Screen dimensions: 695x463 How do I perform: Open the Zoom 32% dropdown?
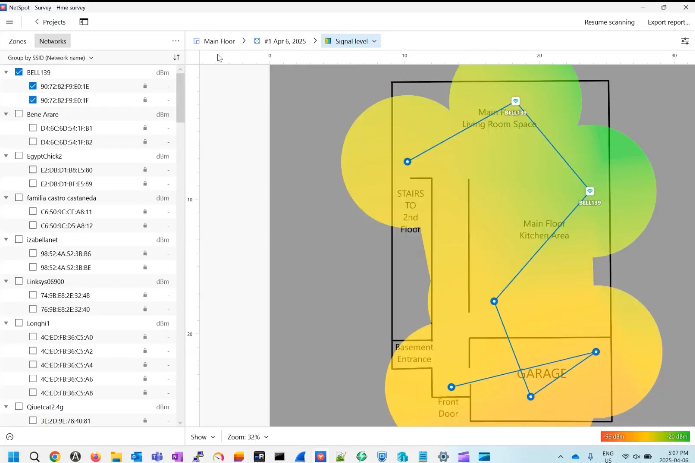pyautogui.click(x=248, y=437)
